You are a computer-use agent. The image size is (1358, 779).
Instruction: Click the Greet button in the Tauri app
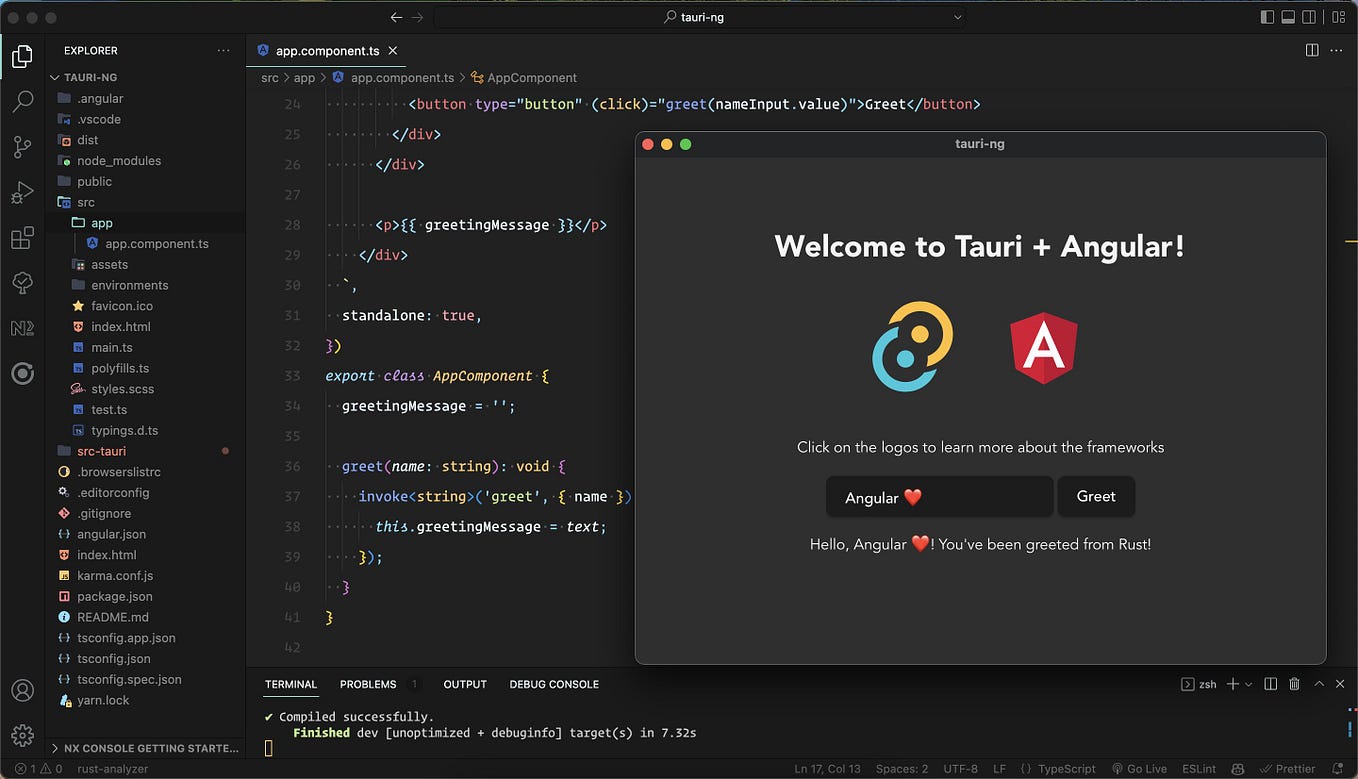1095,496
